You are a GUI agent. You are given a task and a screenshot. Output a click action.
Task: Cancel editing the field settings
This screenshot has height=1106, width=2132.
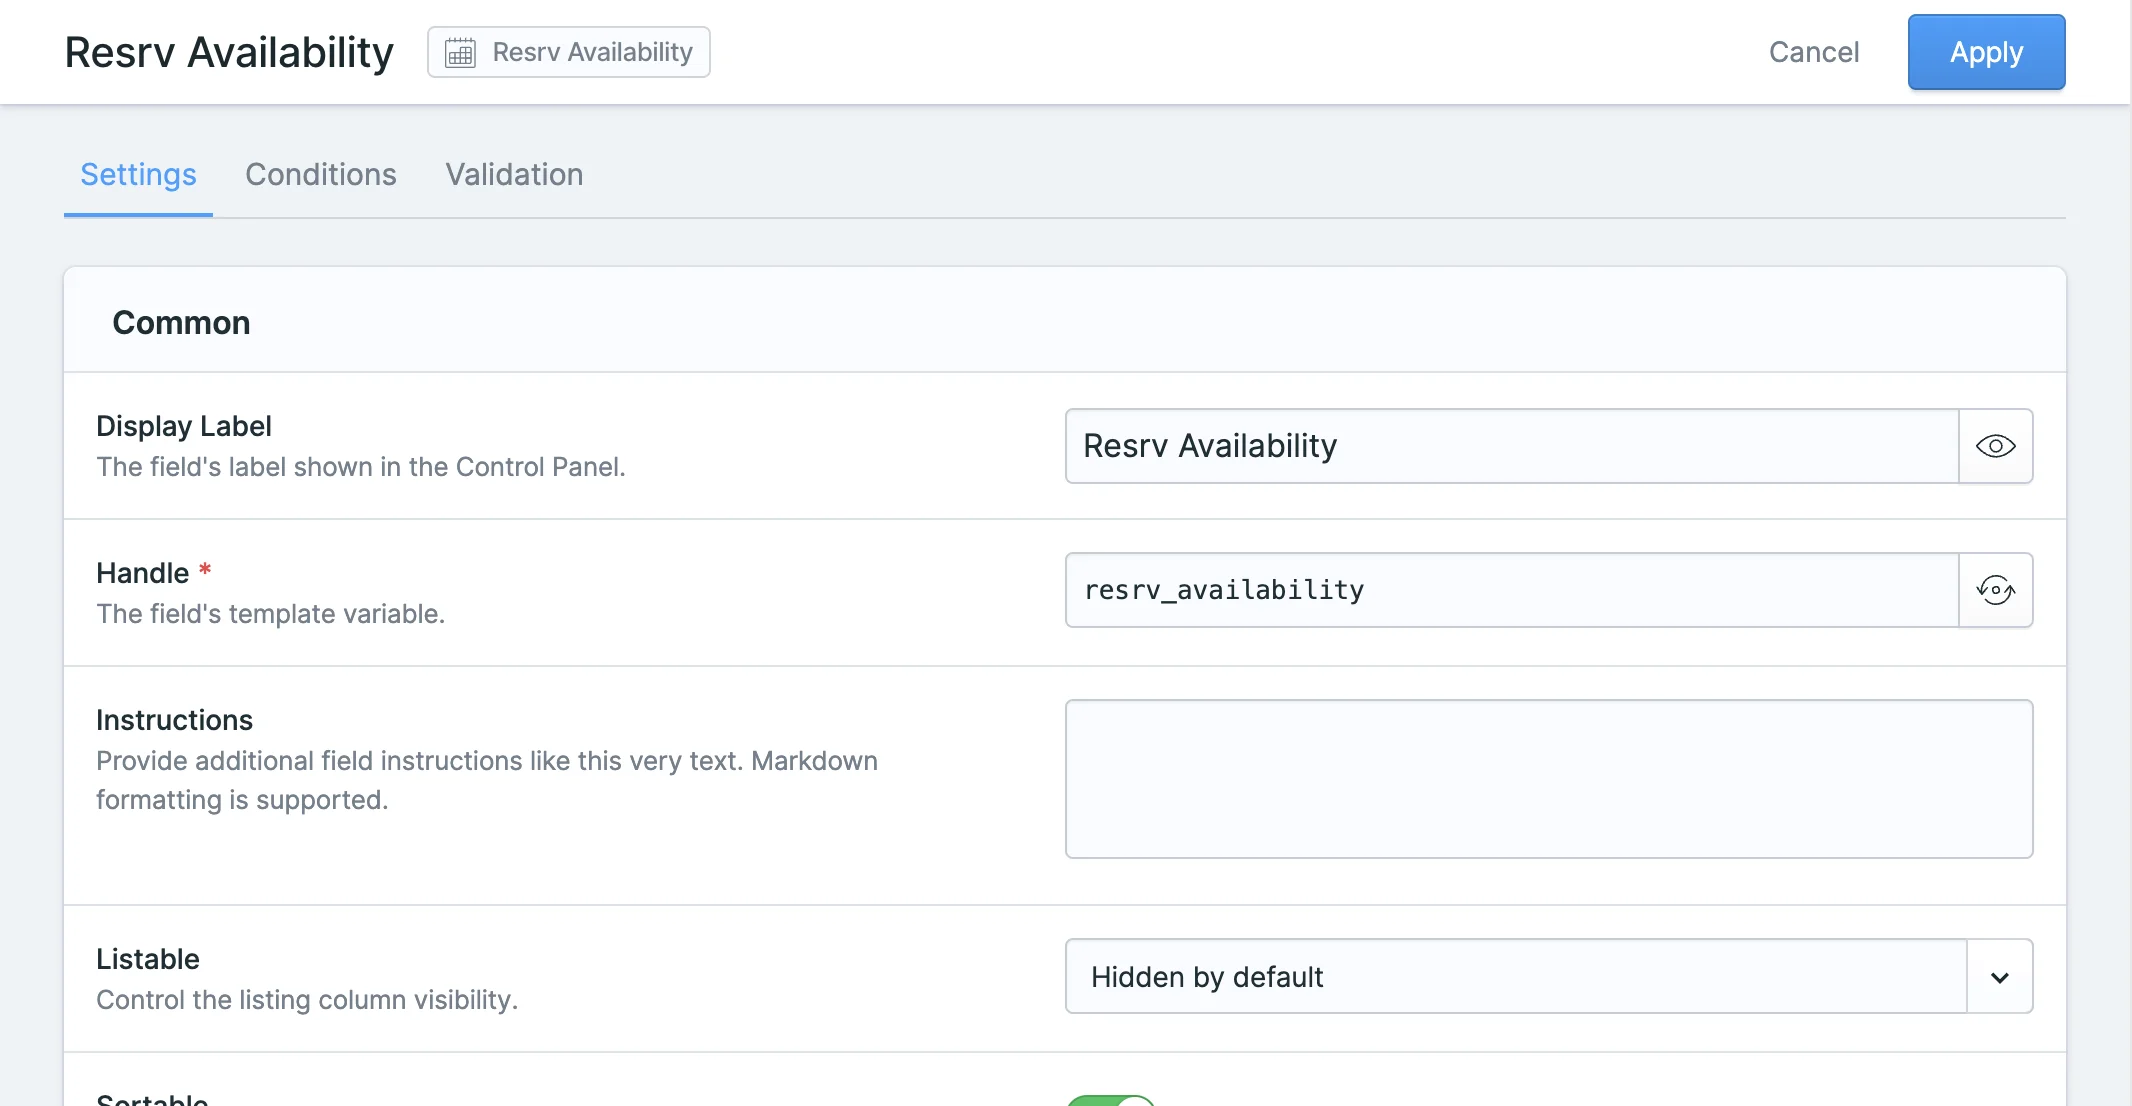[x=1813, y=52]
